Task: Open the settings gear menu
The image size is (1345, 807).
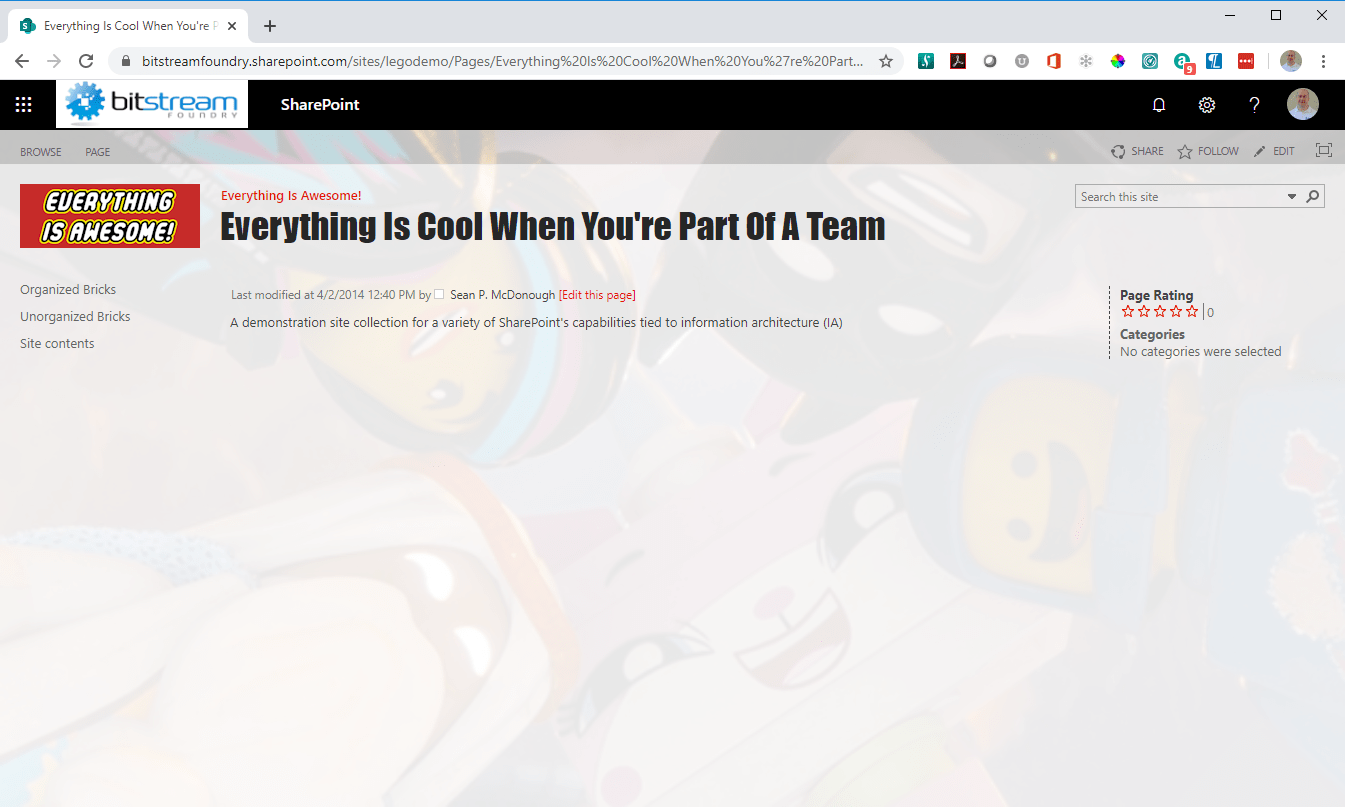Action: (x=1207, y=105)
